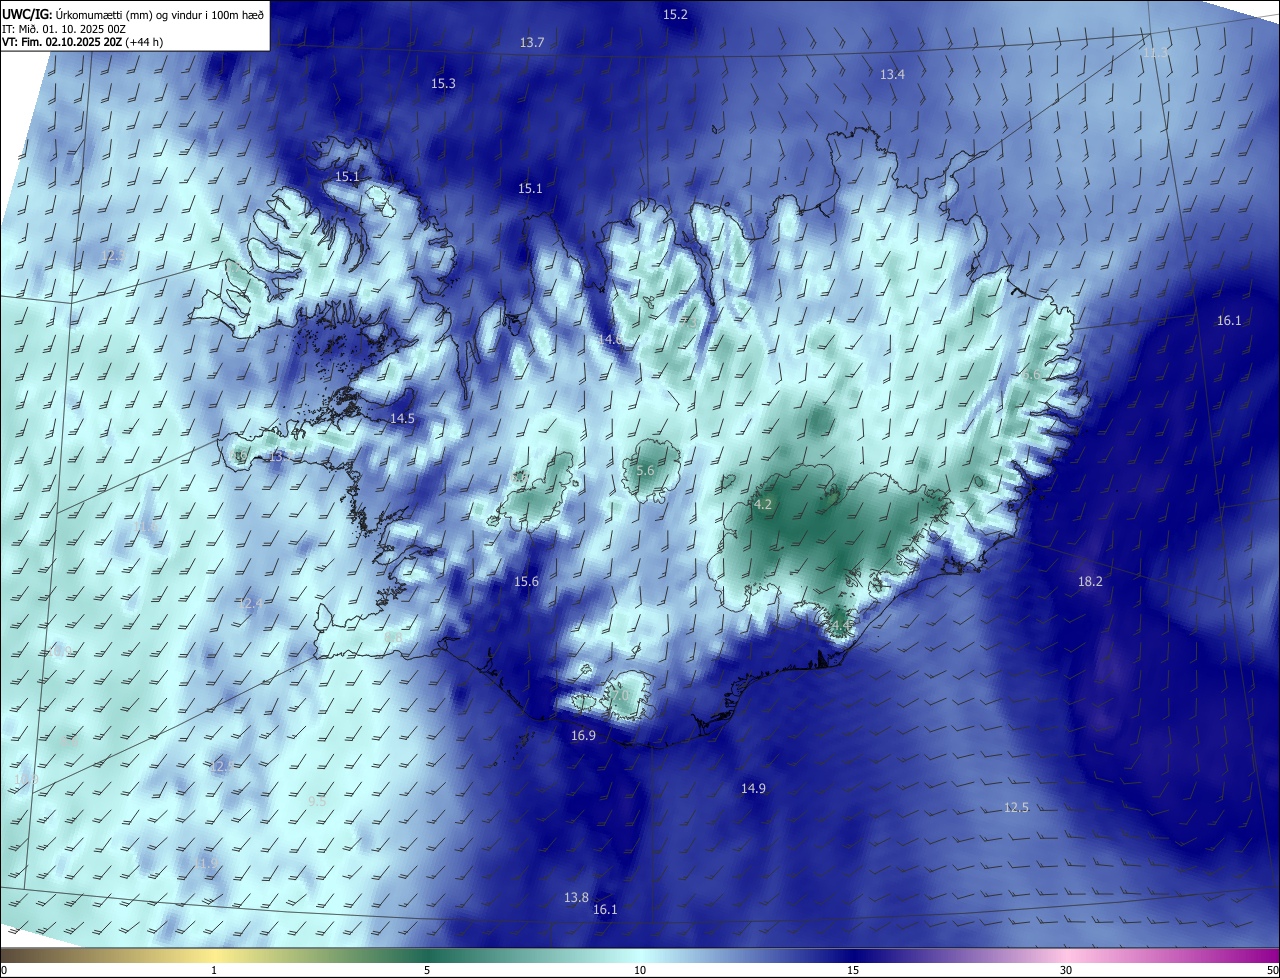Image resolution: width=1280 pixels, height=978 pixels.
Task: Click the 15.6 value label
Action: (x=526, y=581)
